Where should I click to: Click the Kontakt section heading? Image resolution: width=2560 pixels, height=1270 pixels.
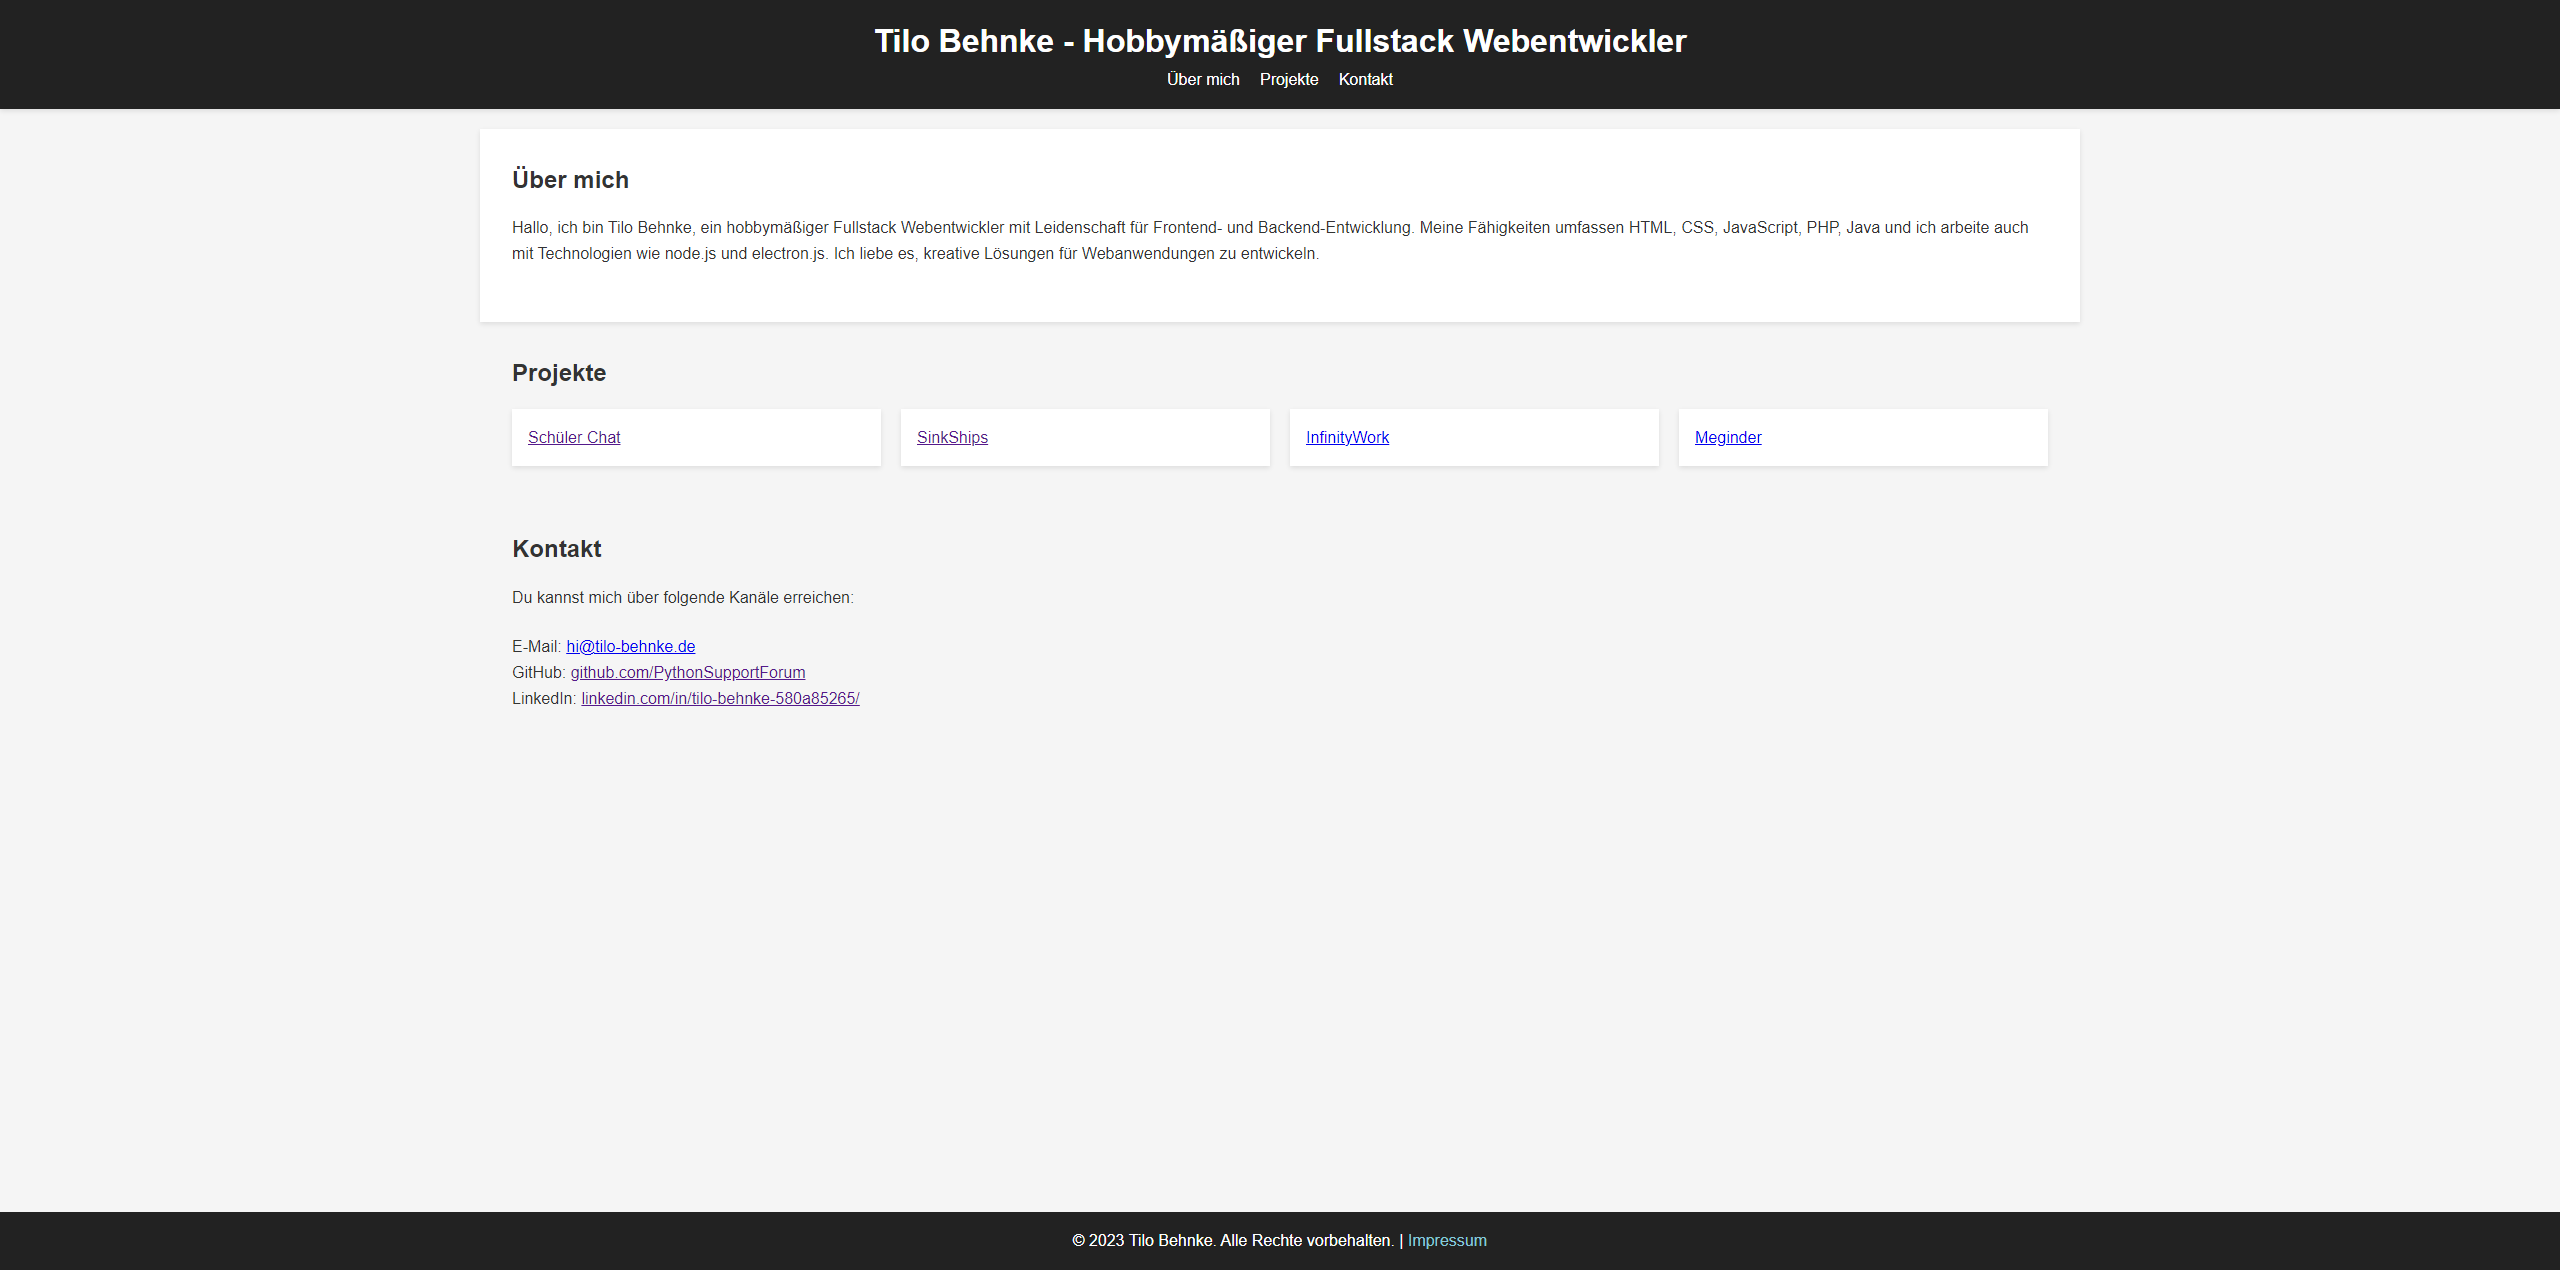[556, 549]
